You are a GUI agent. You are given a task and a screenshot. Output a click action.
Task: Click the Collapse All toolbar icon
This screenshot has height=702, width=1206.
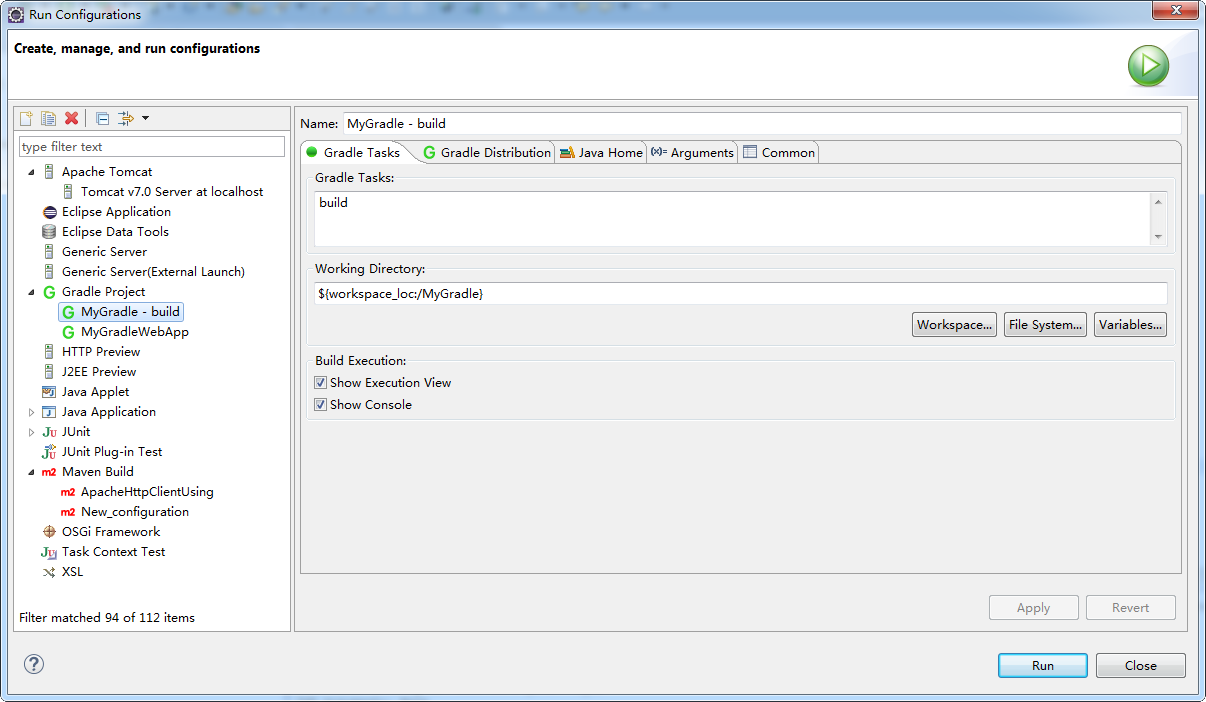[x=102, y=118]
